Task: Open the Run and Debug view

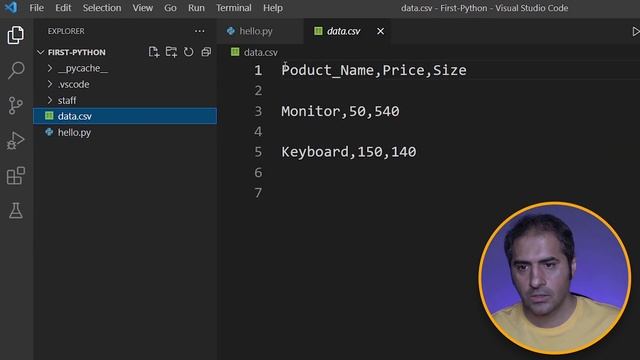Action: (x=16, y=140)
